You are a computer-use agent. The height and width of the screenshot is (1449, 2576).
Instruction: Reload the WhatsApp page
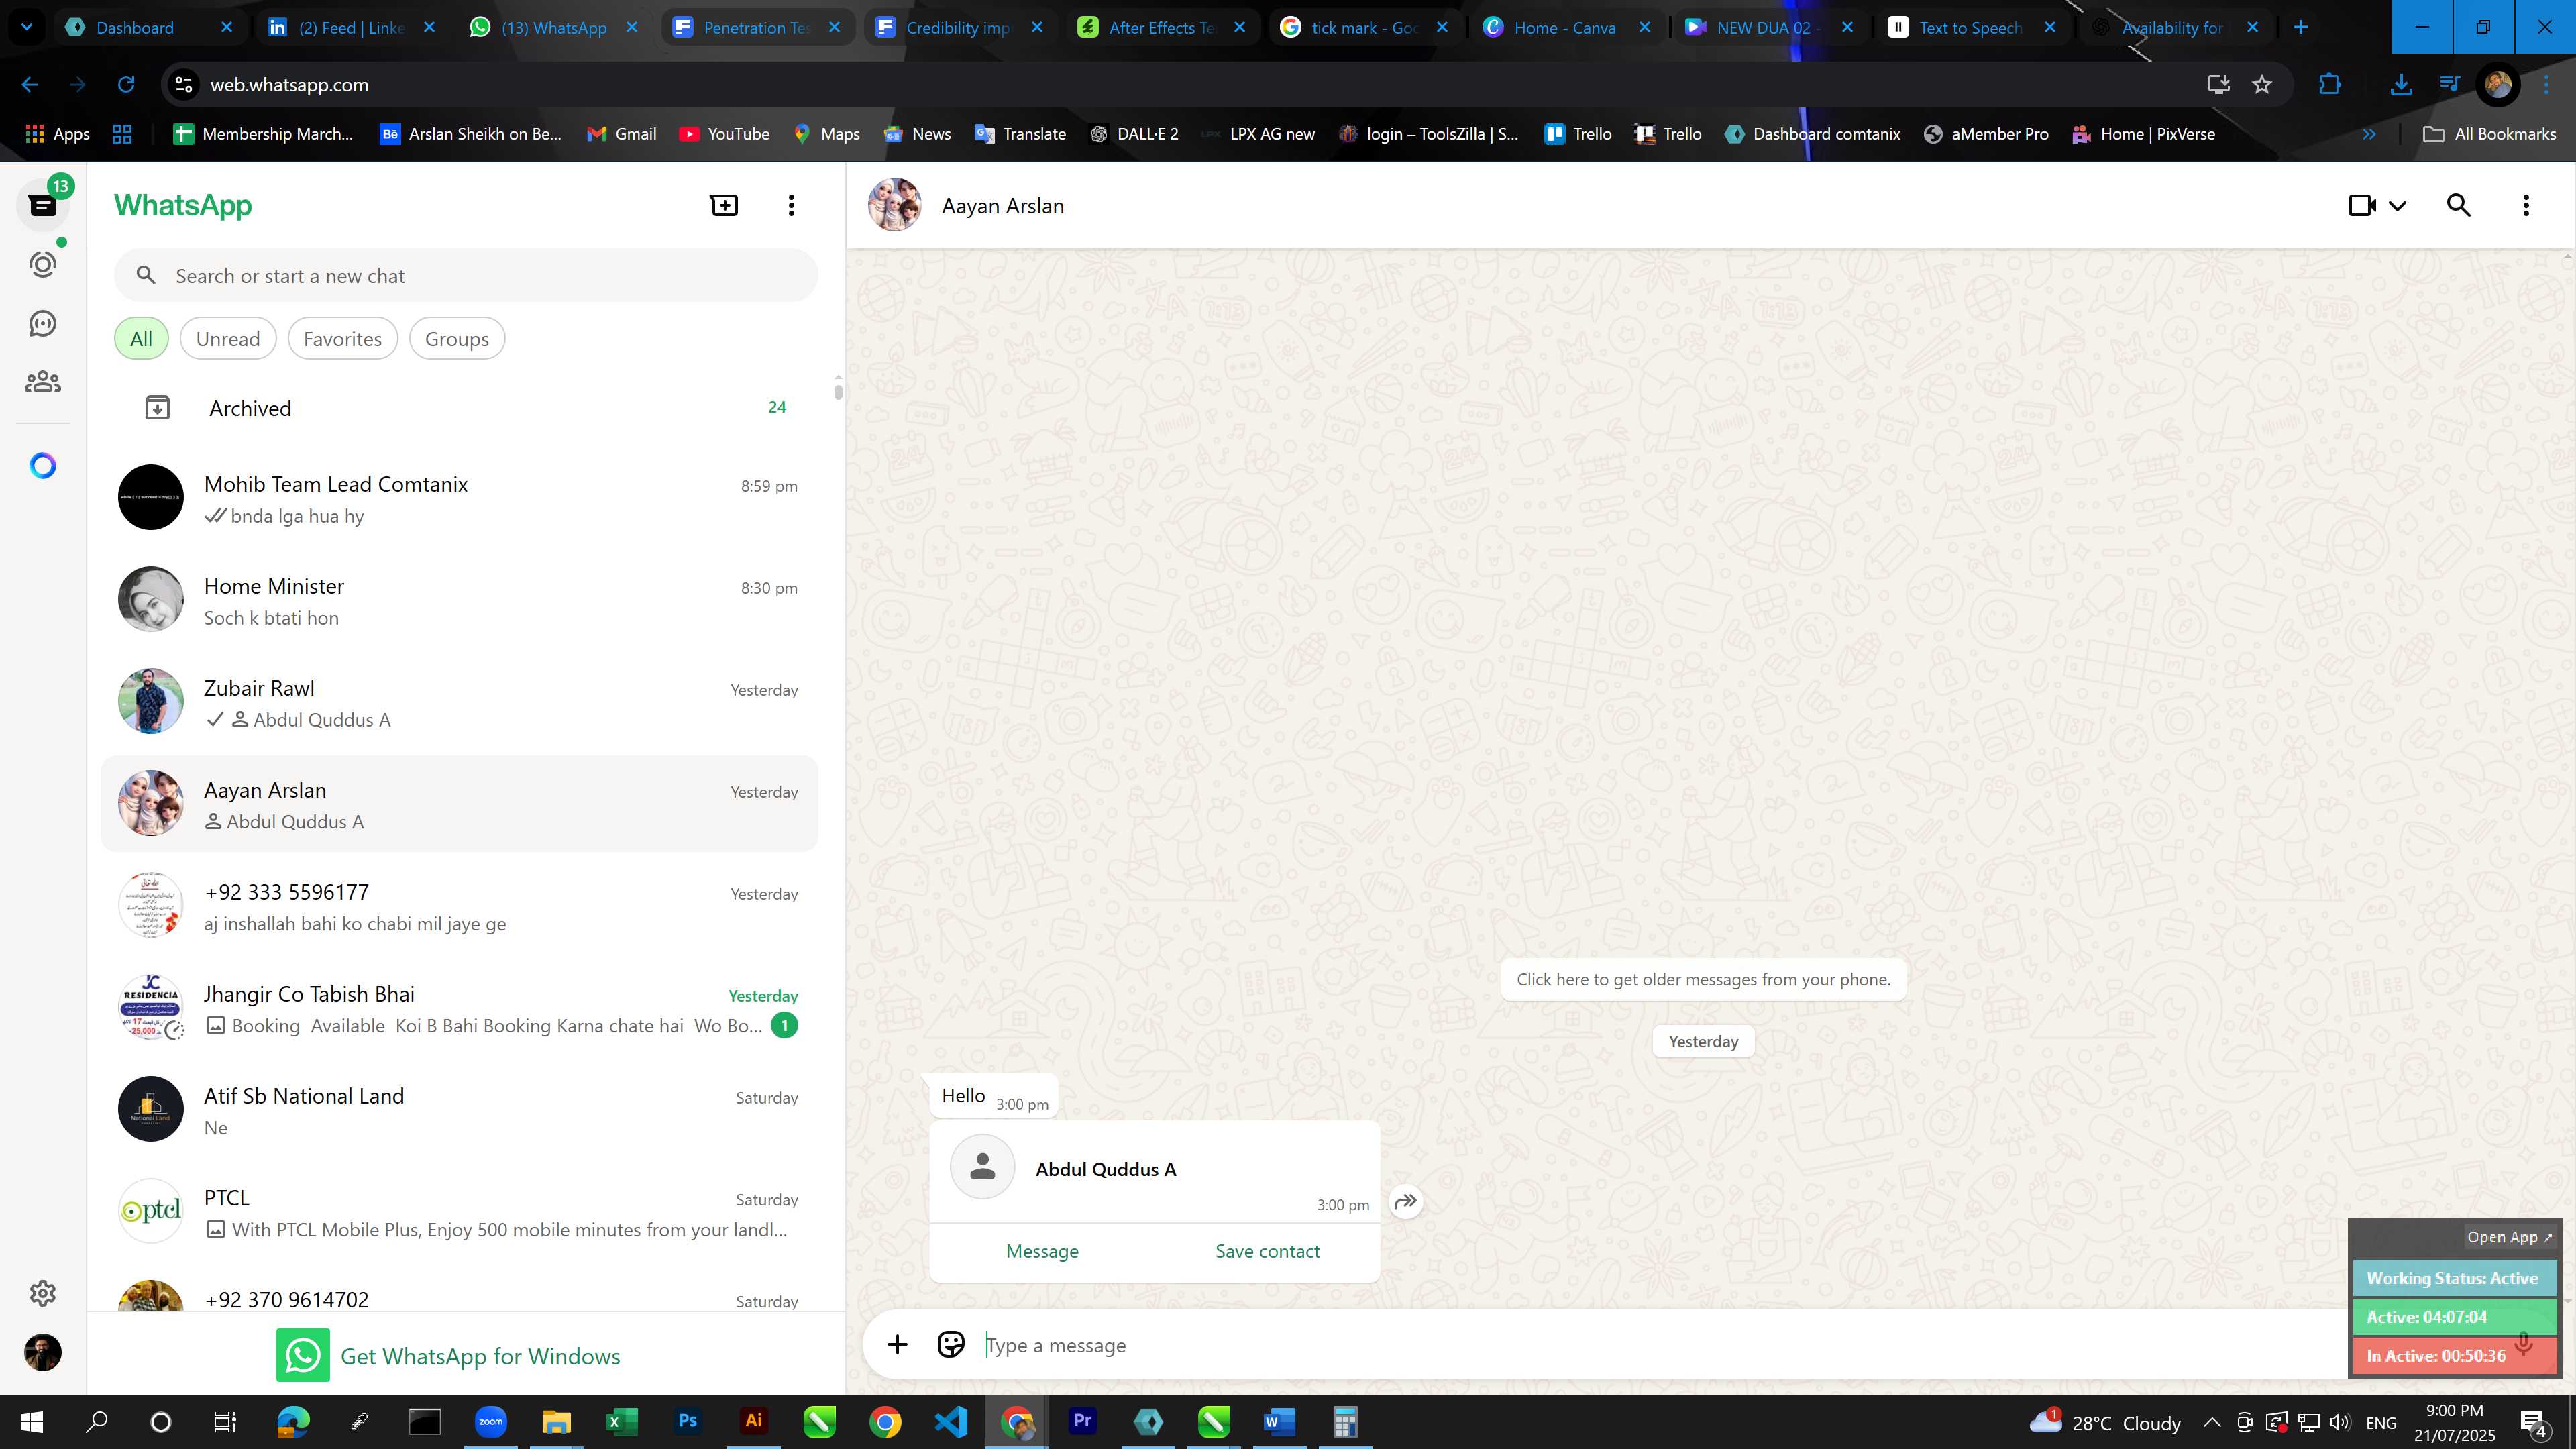[x=126, y=85]
